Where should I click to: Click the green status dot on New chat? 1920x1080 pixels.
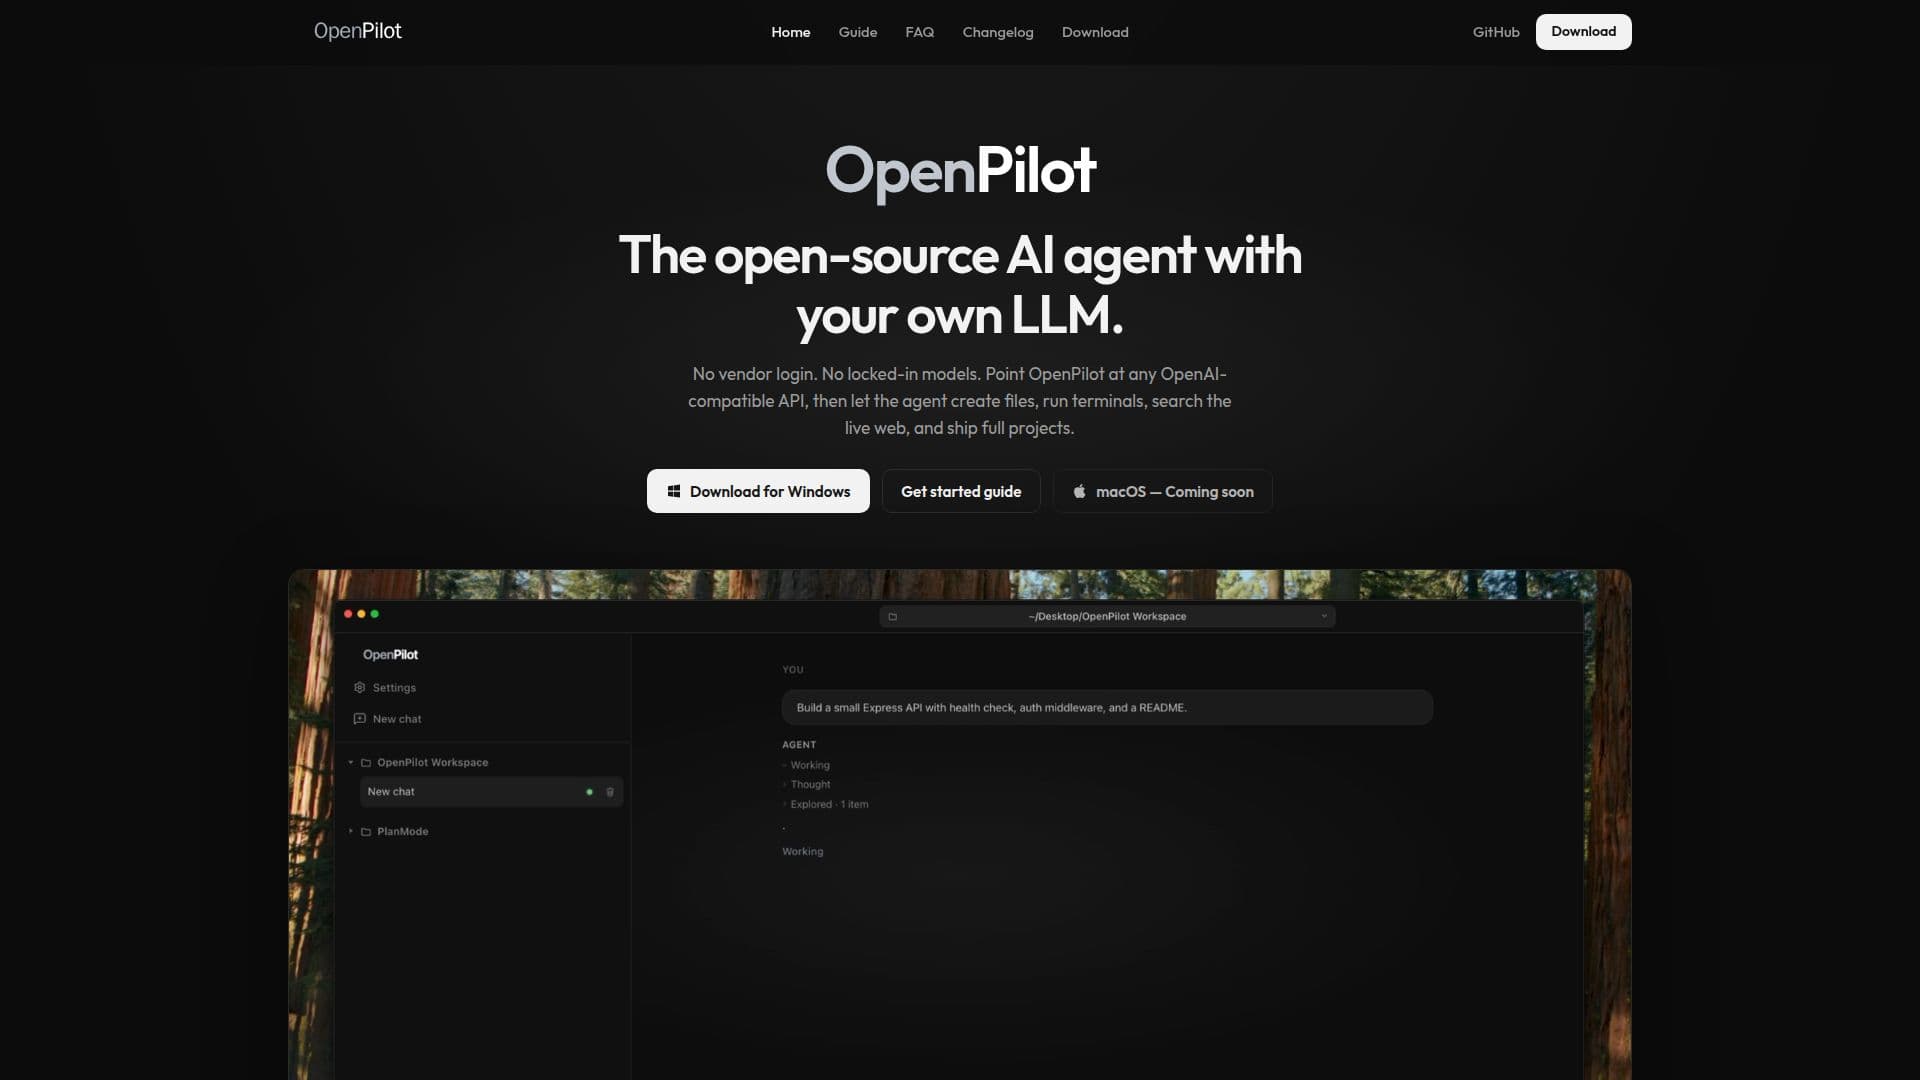(x=589, y=792)
